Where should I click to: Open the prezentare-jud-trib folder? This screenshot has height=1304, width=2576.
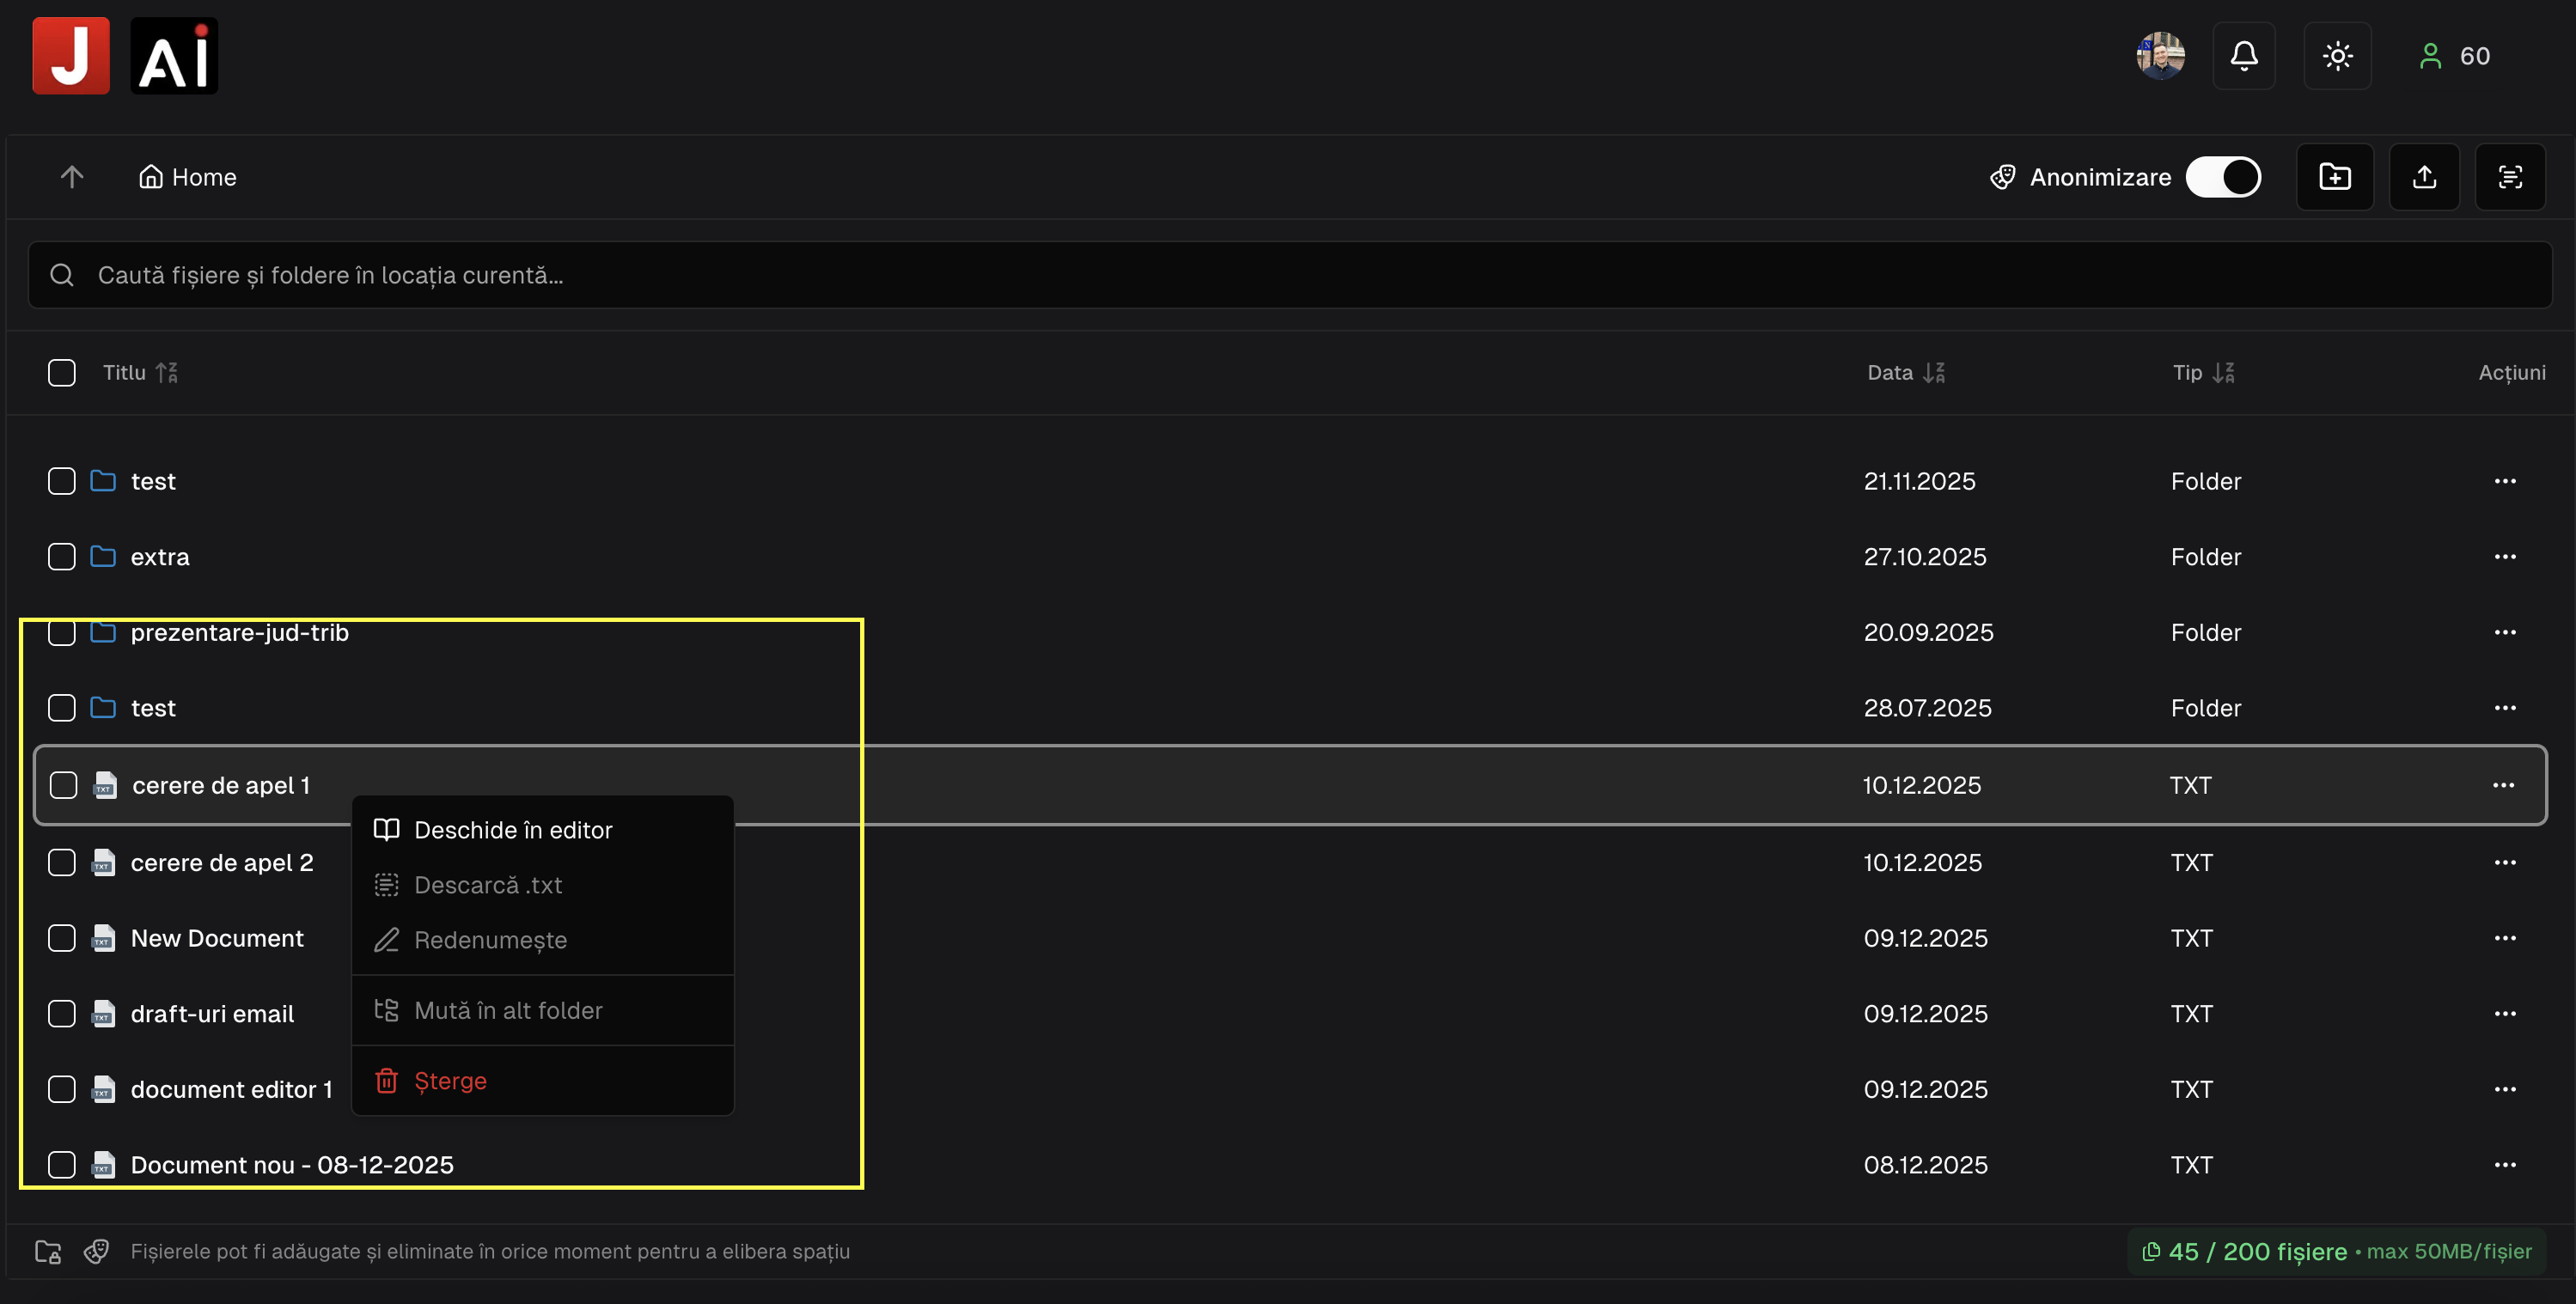click(239, 633)
